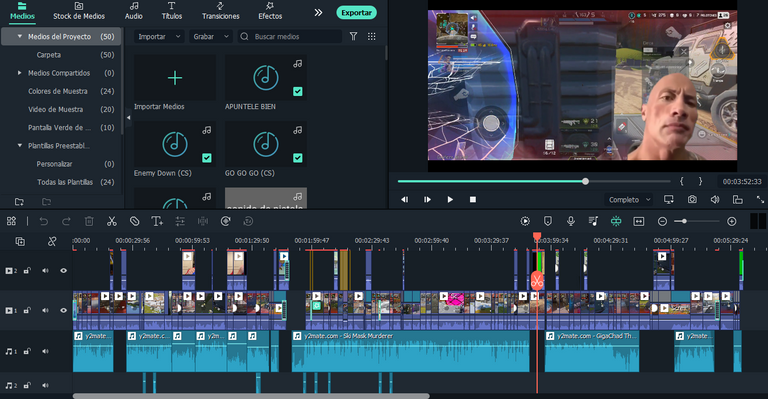Select Video de Muestra

coord(55,109)
